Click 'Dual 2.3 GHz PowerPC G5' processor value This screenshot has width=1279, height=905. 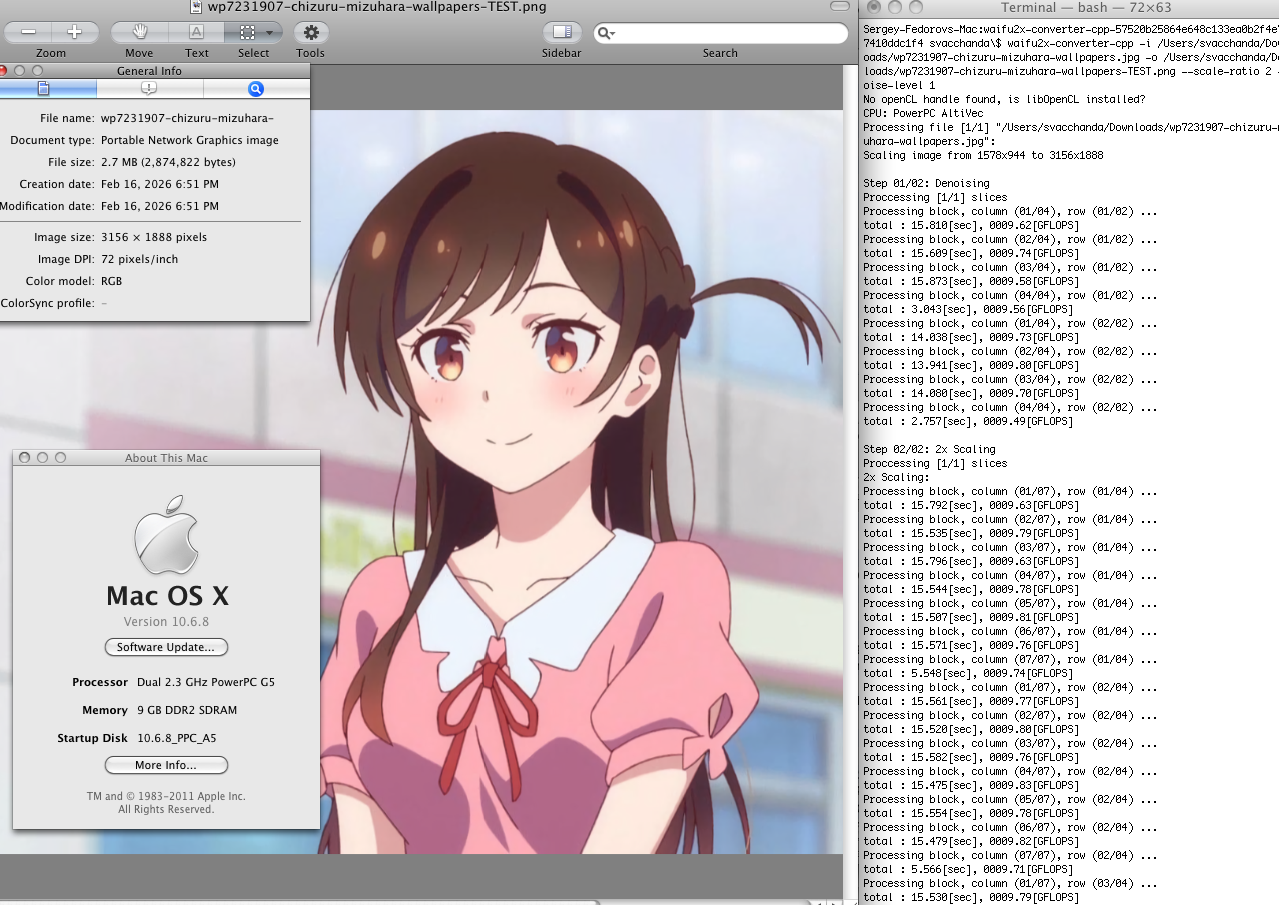206,682
